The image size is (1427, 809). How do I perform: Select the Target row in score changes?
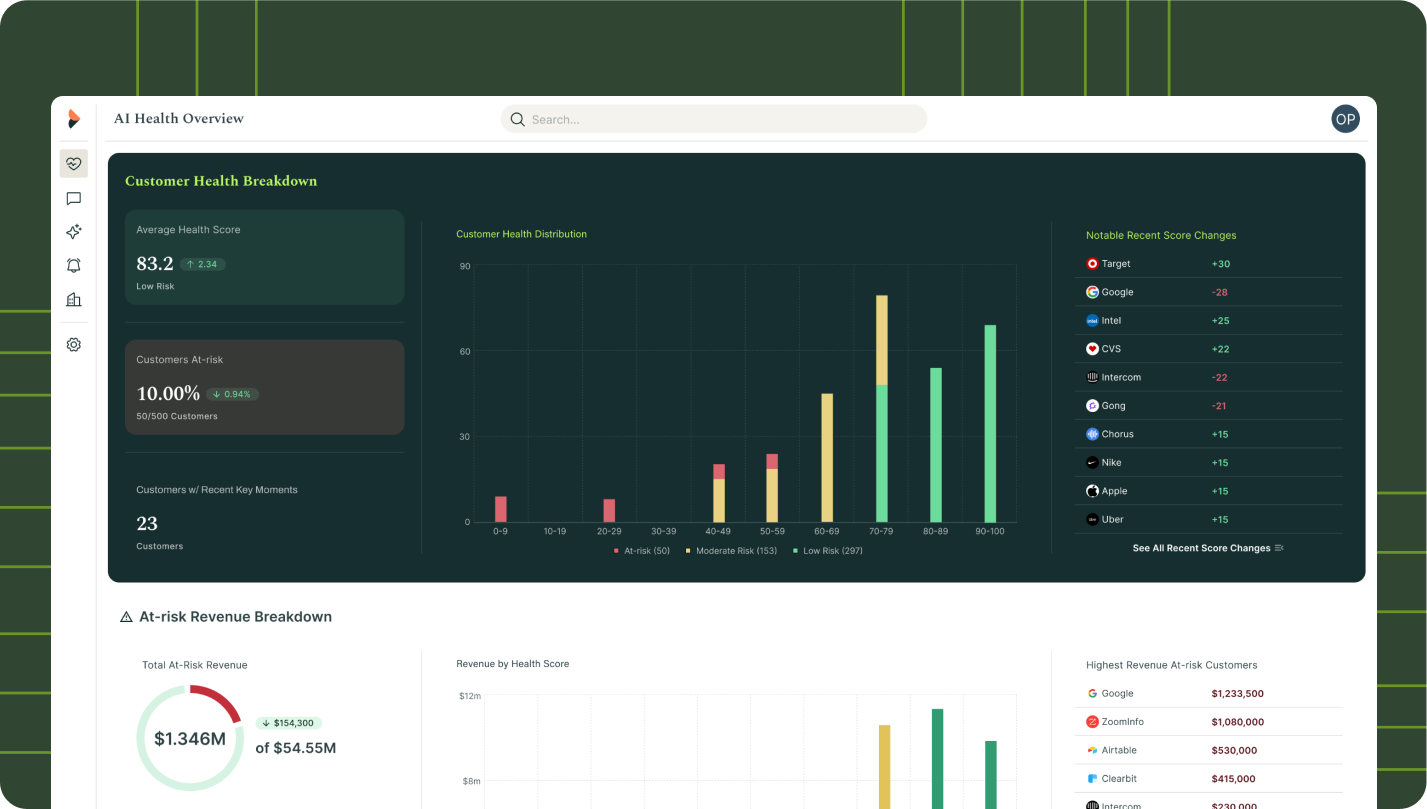pyautogui.click(x=1207, y=264)
